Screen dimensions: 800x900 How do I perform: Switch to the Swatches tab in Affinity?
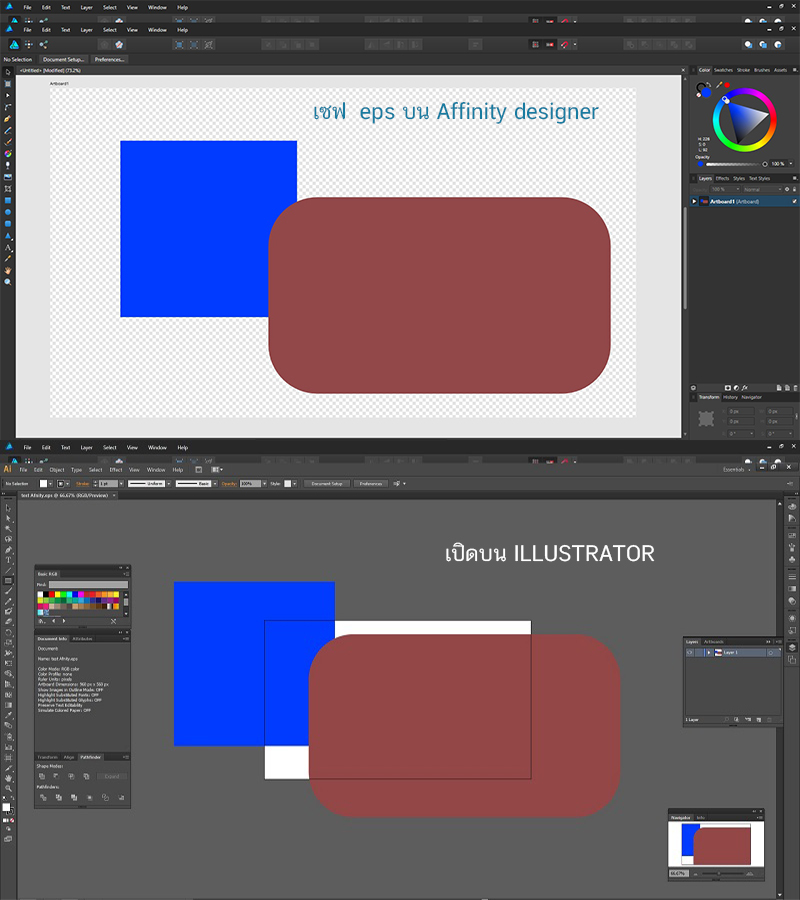pos(723,70)
